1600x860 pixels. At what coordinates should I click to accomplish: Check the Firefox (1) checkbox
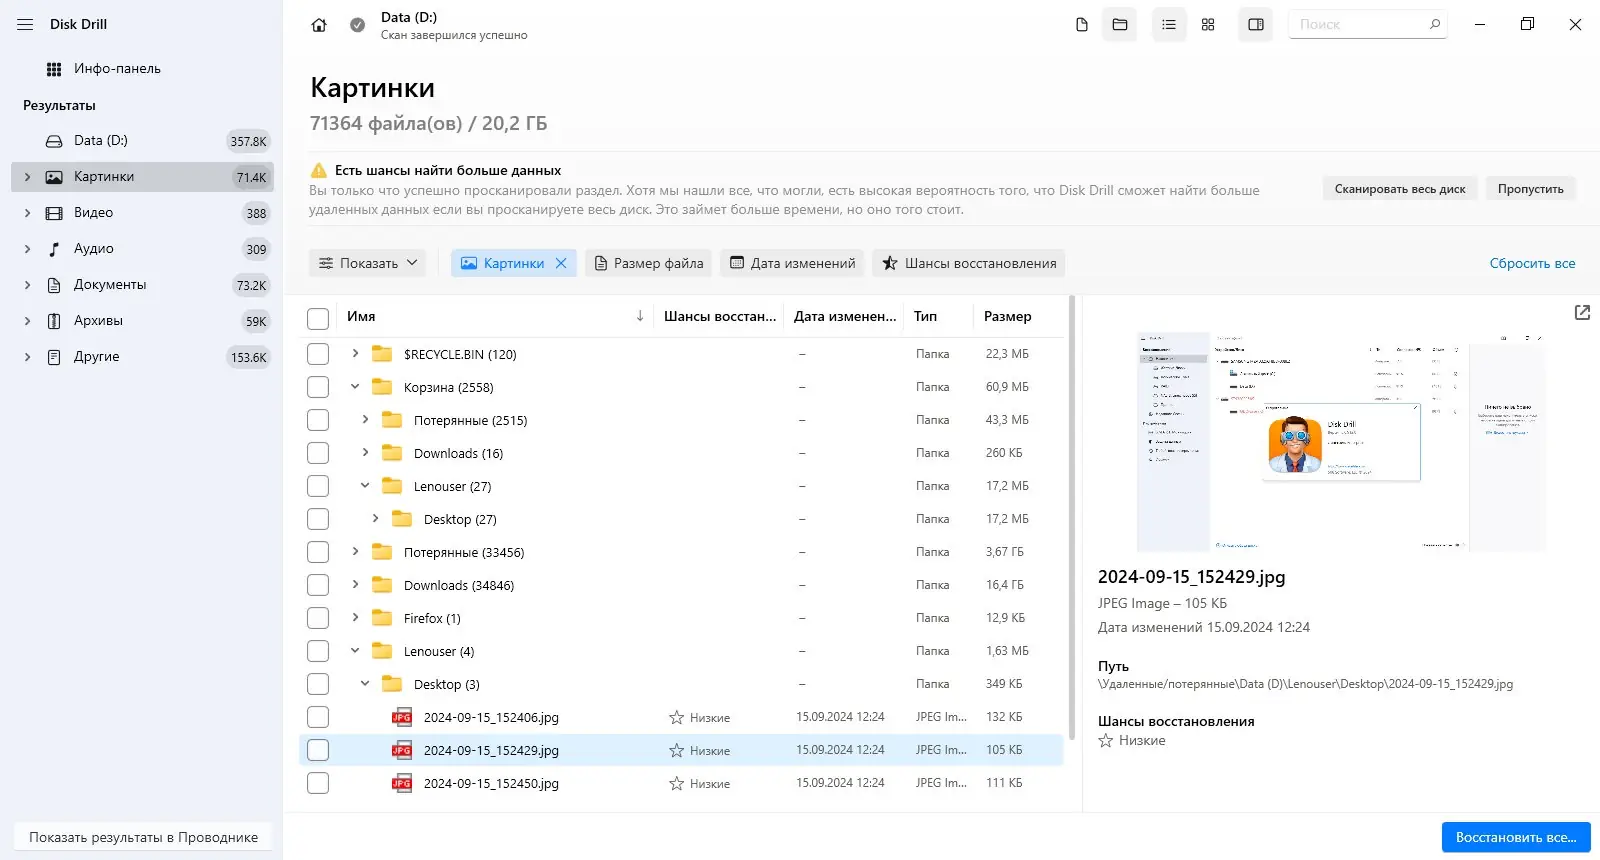tap(318, 618)
